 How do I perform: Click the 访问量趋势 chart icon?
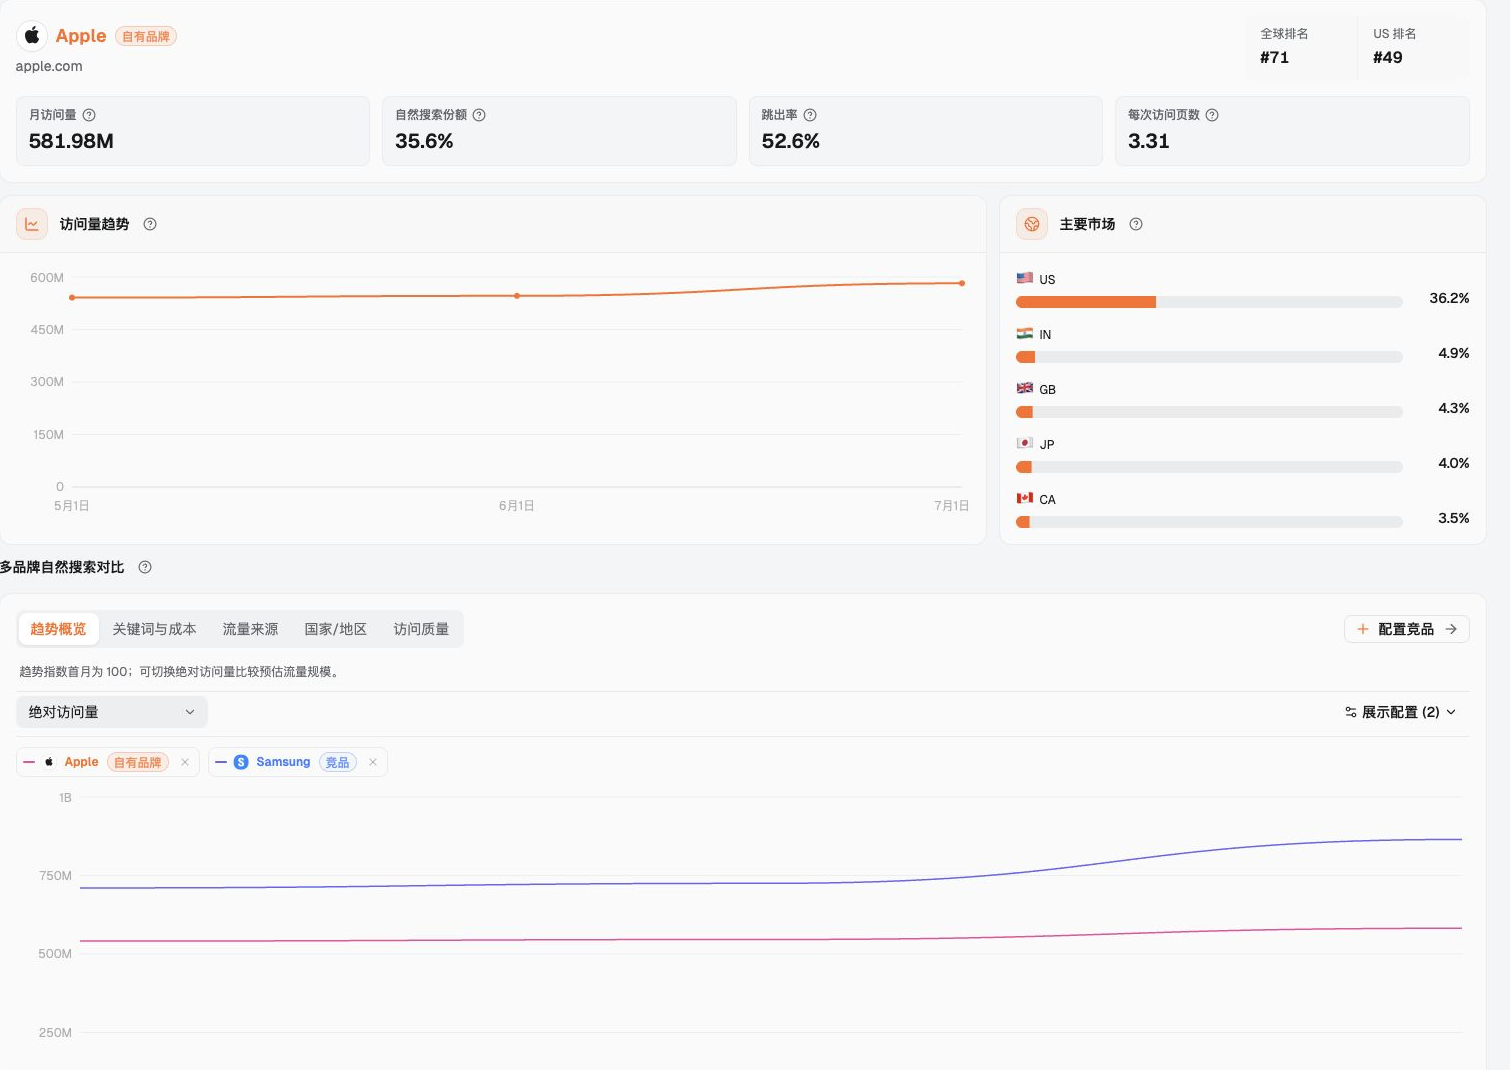tap(32, 224)
